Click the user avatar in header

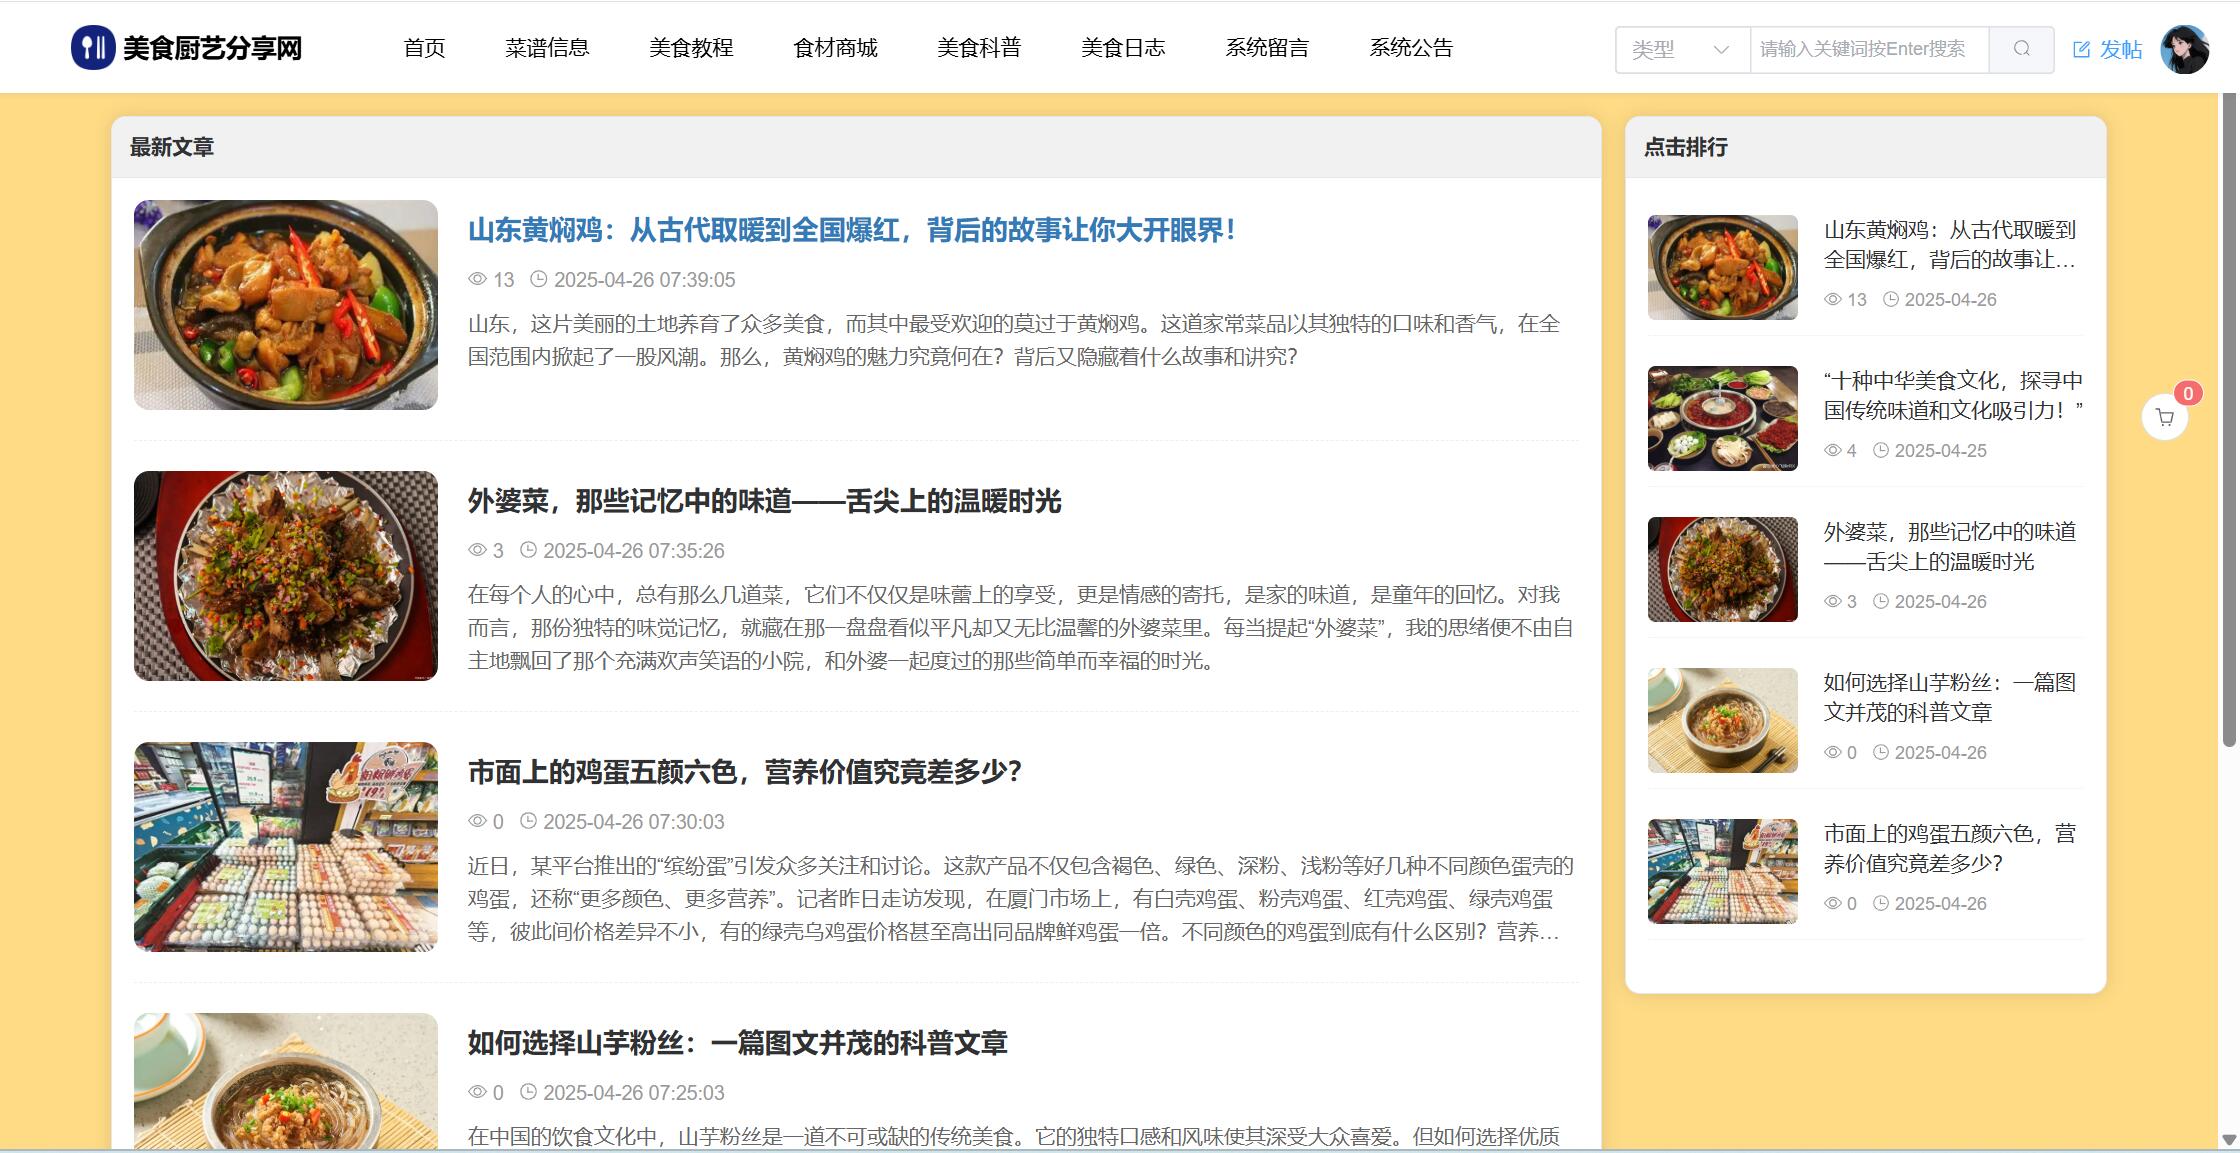tap(2184, 49)
